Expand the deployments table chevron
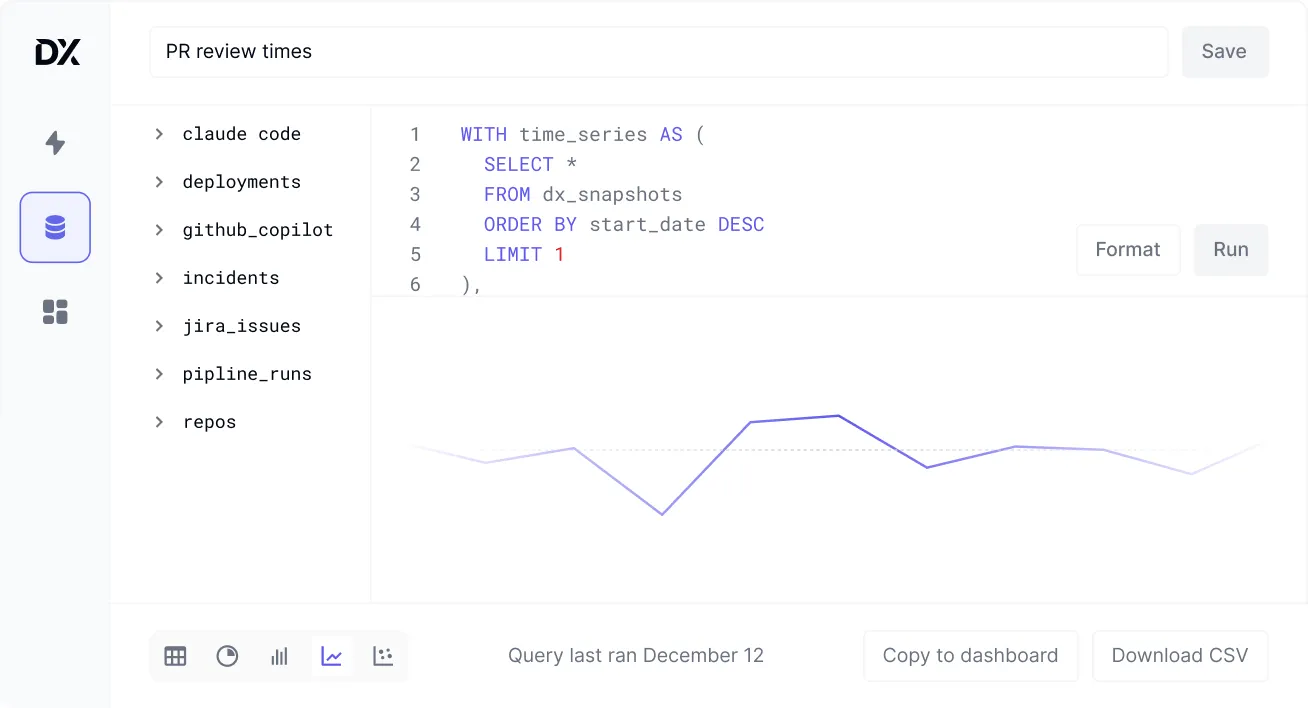 pyautogui.click(x=159, y=181)
